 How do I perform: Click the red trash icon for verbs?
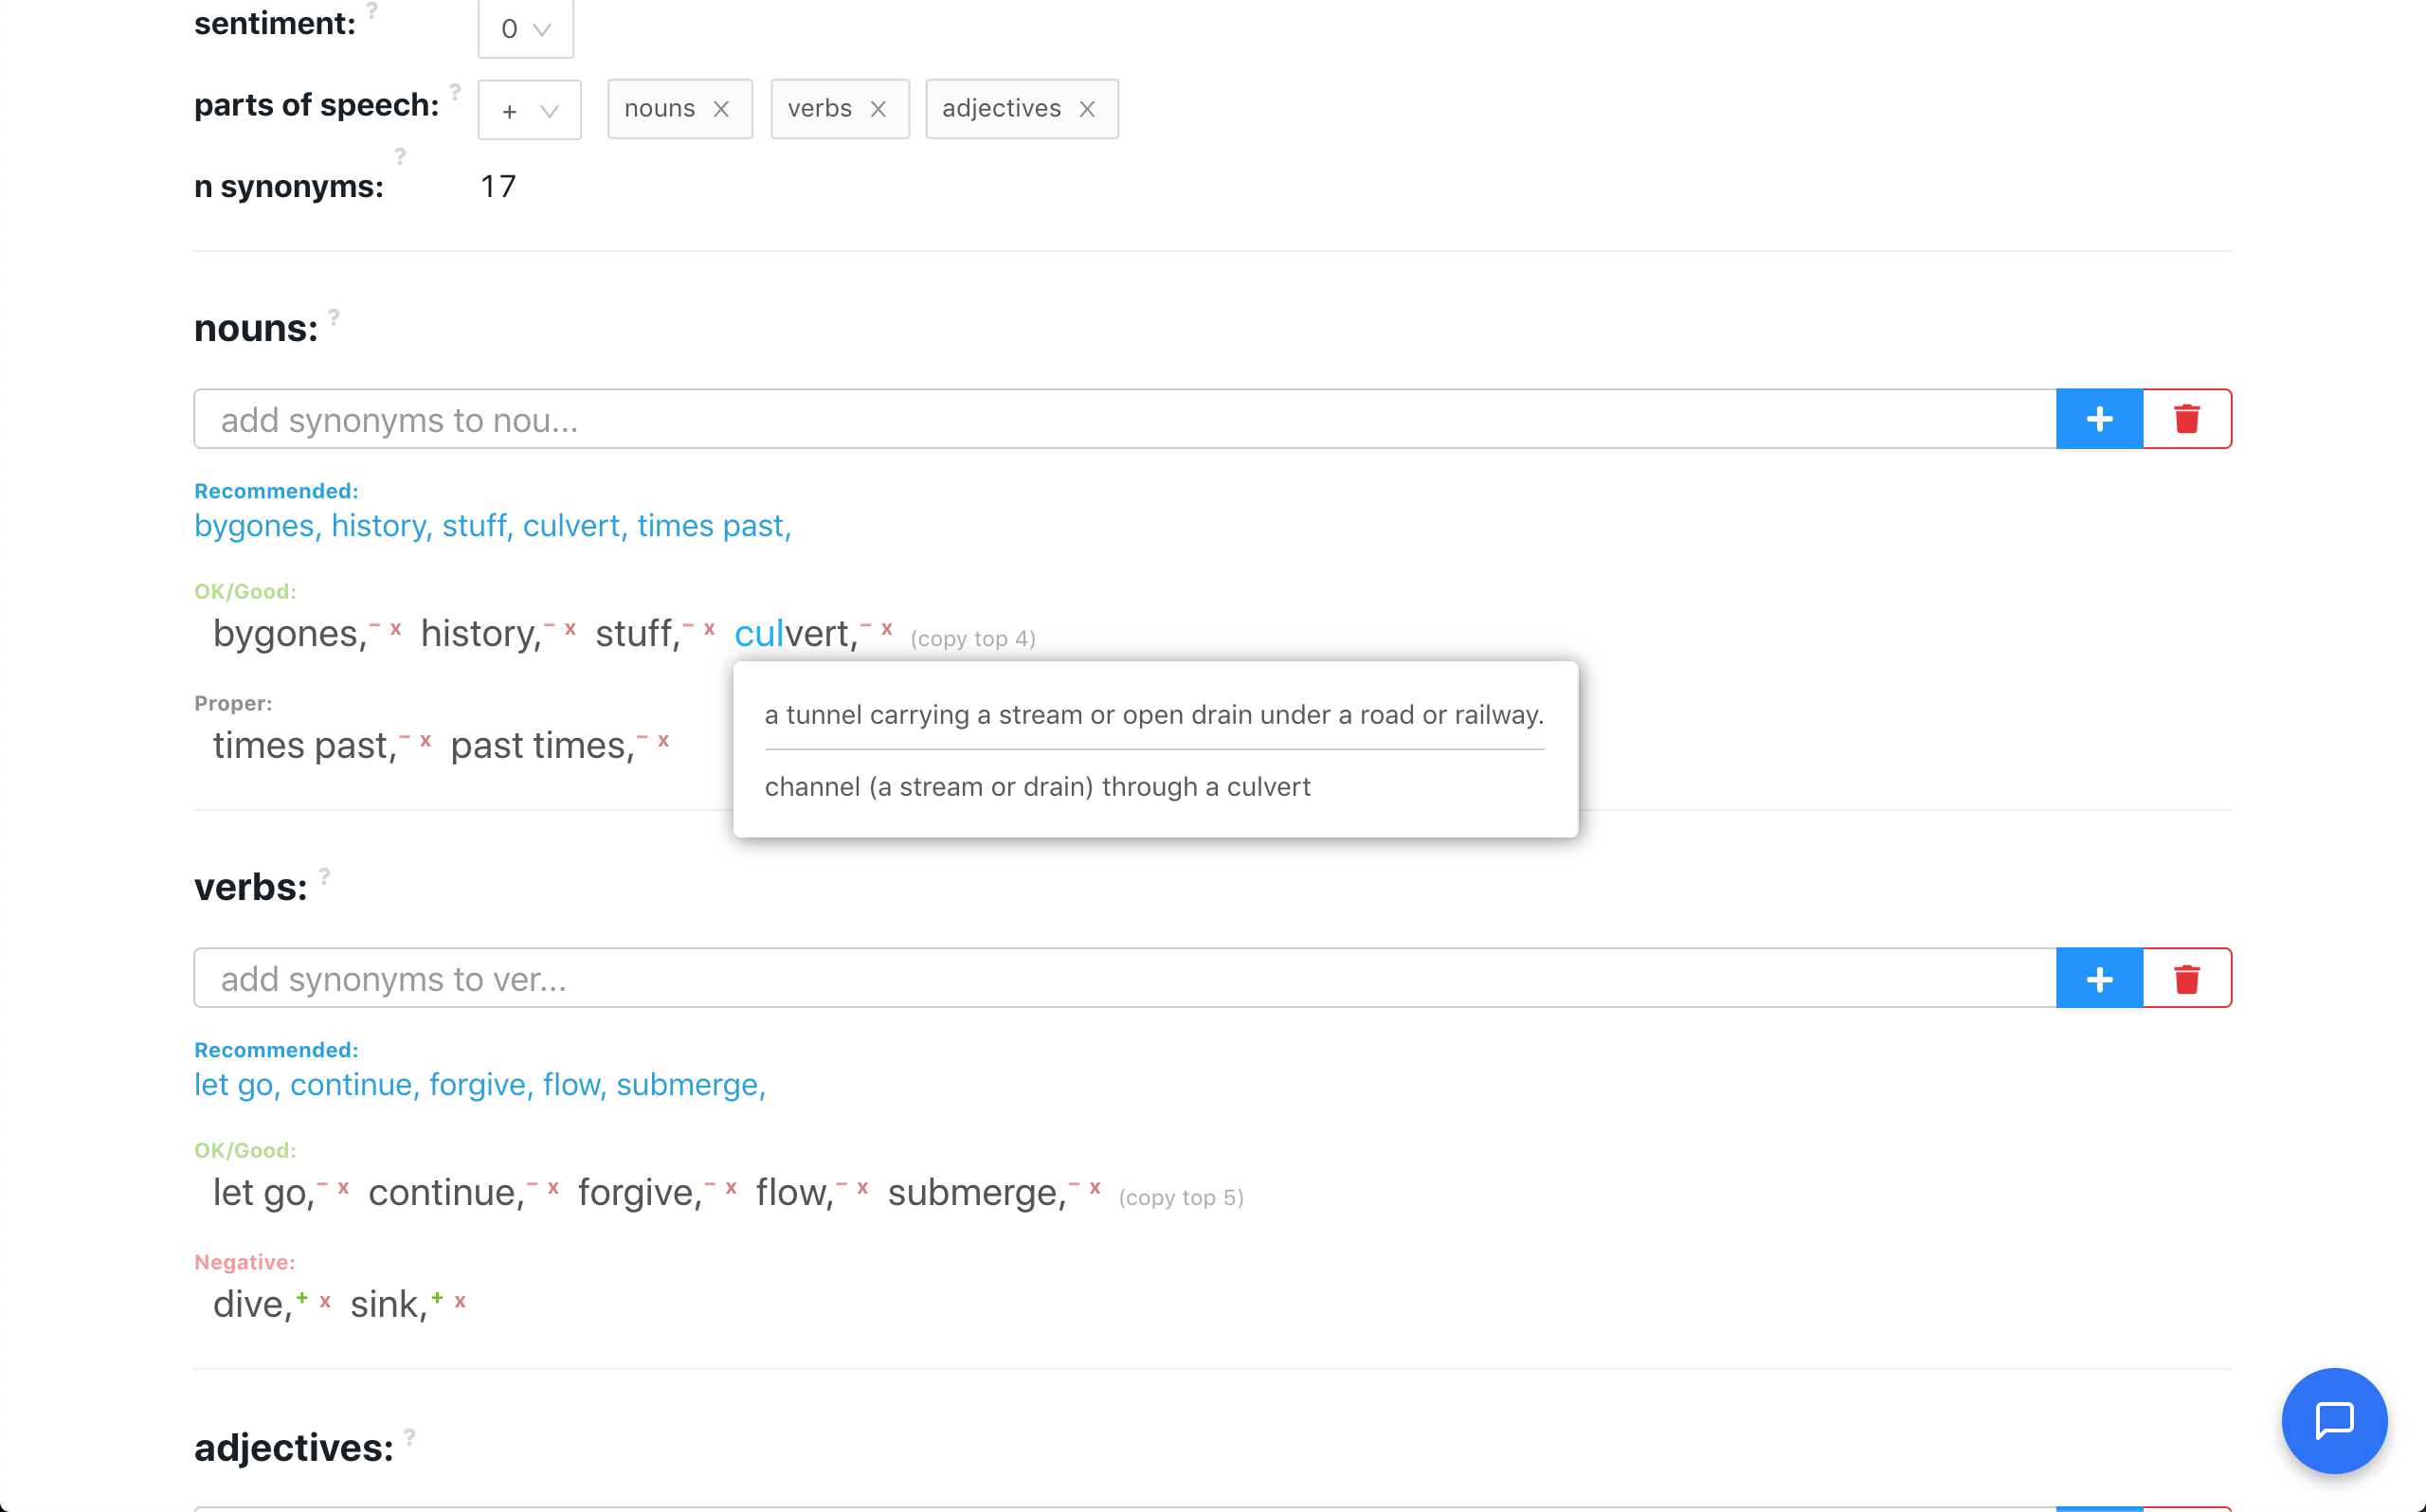(2186, 978)
